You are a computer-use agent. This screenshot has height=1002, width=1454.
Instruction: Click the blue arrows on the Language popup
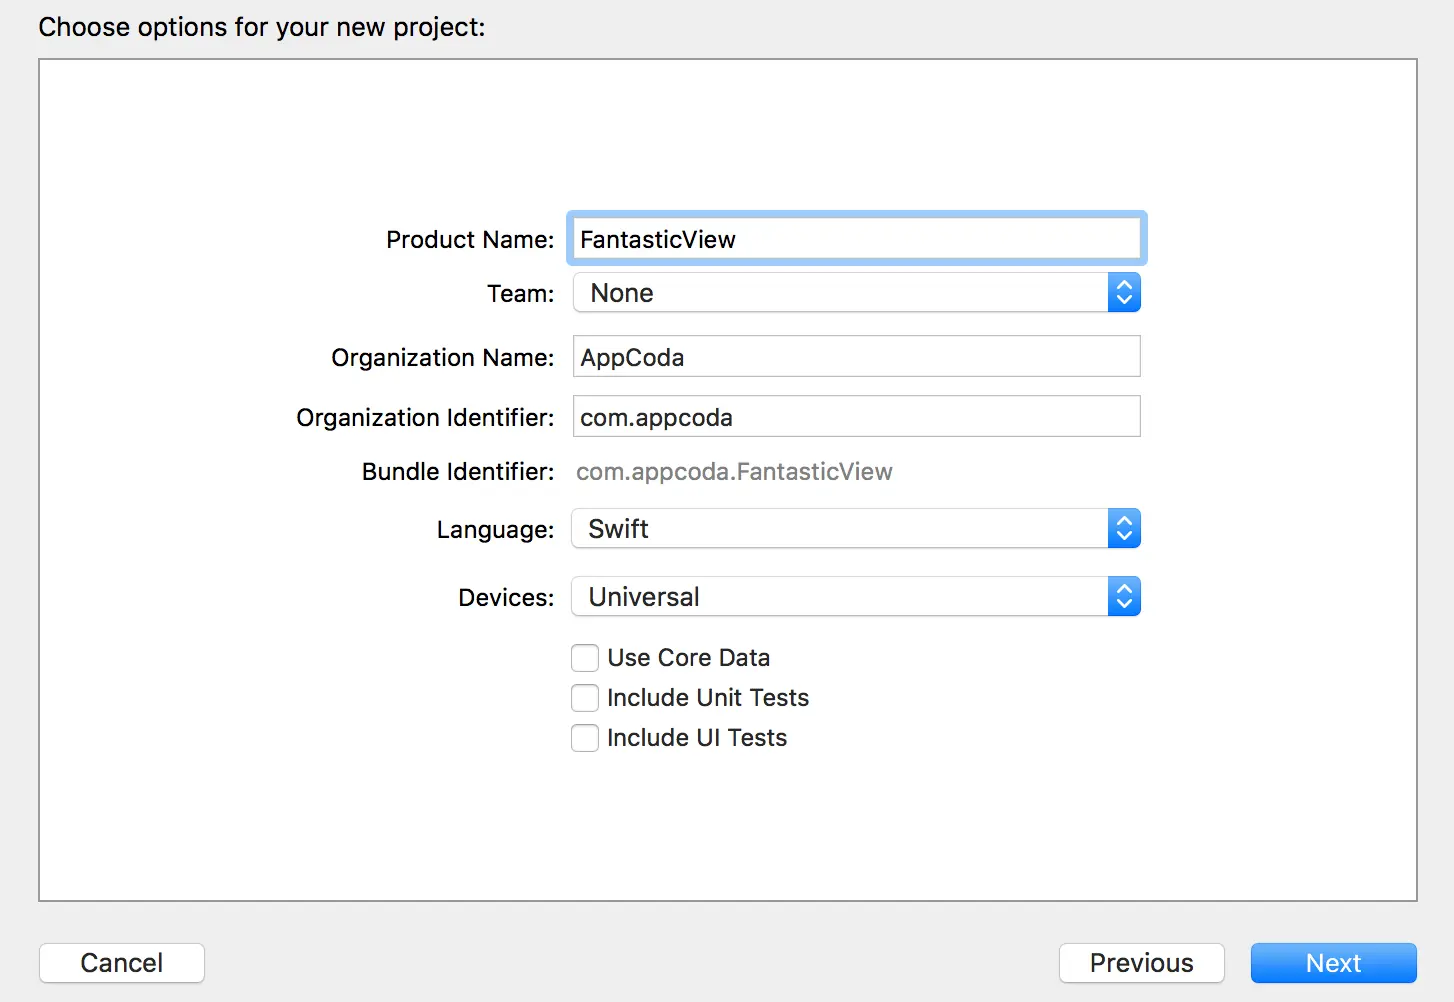(x=1124, y=529)
